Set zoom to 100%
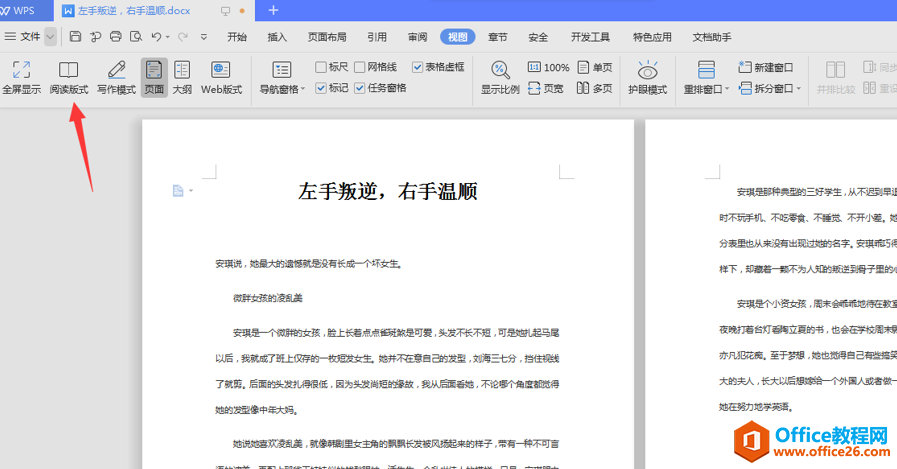Viewport: 897px width, 469px height. 548,67
